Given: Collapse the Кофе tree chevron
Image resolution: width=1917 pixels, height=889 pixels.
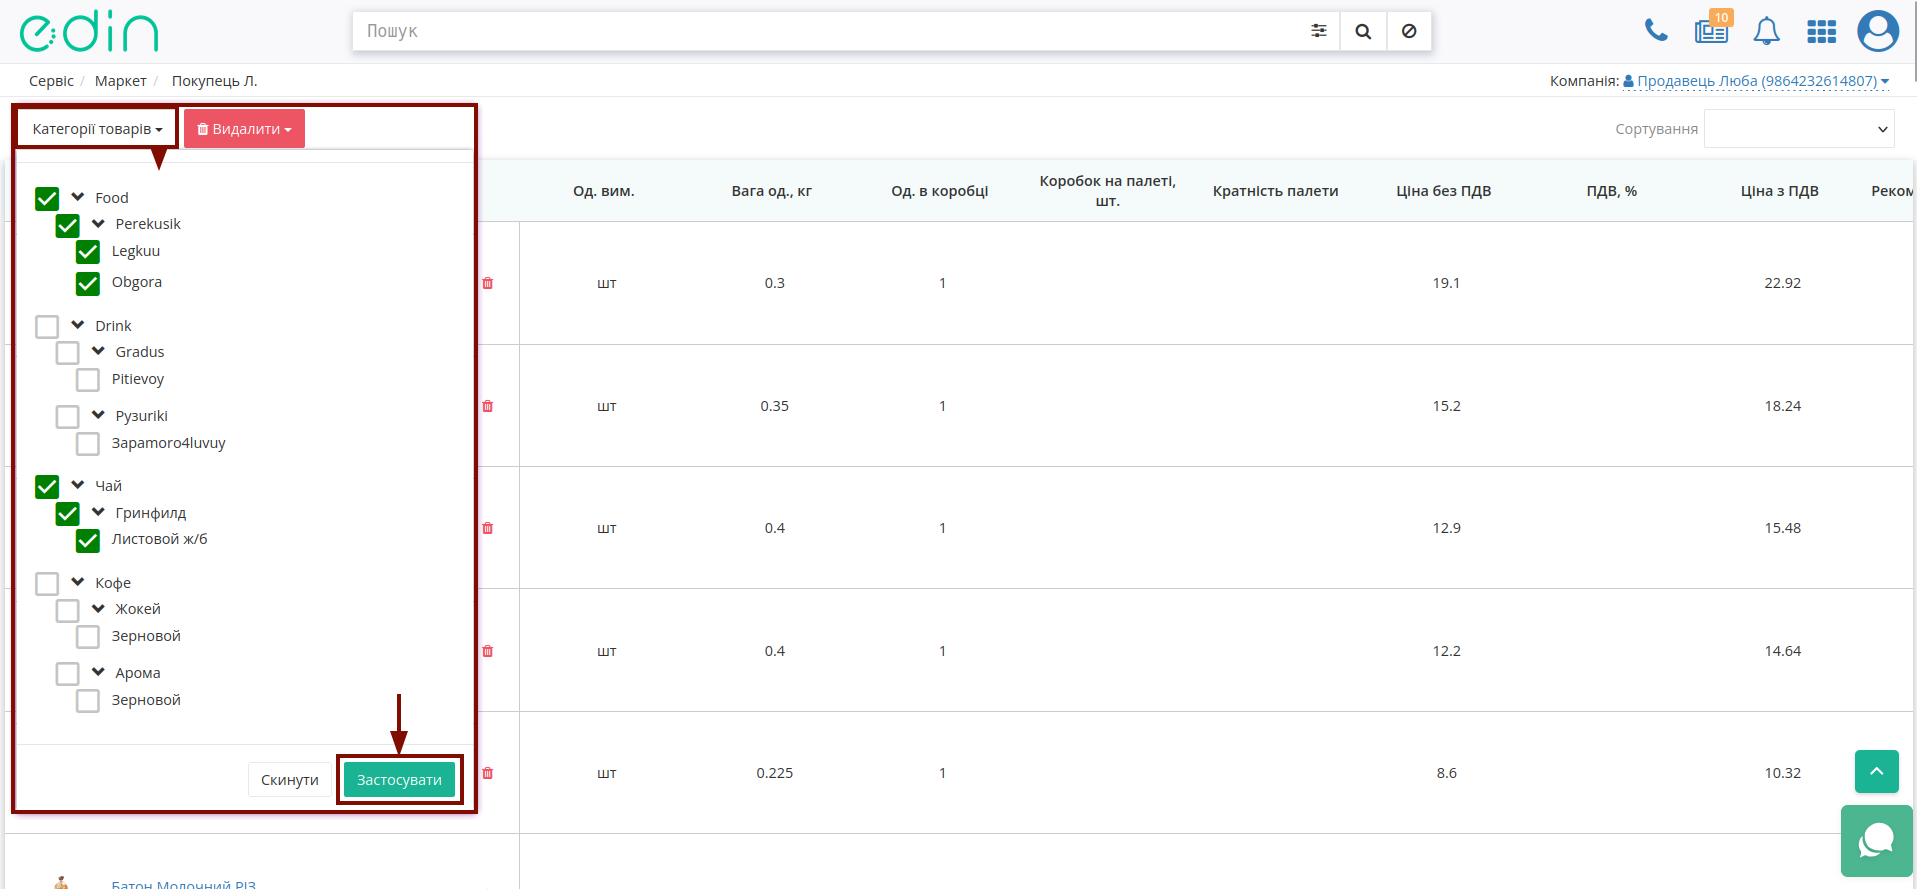Looking at the screenshot, I should point(78,582).
